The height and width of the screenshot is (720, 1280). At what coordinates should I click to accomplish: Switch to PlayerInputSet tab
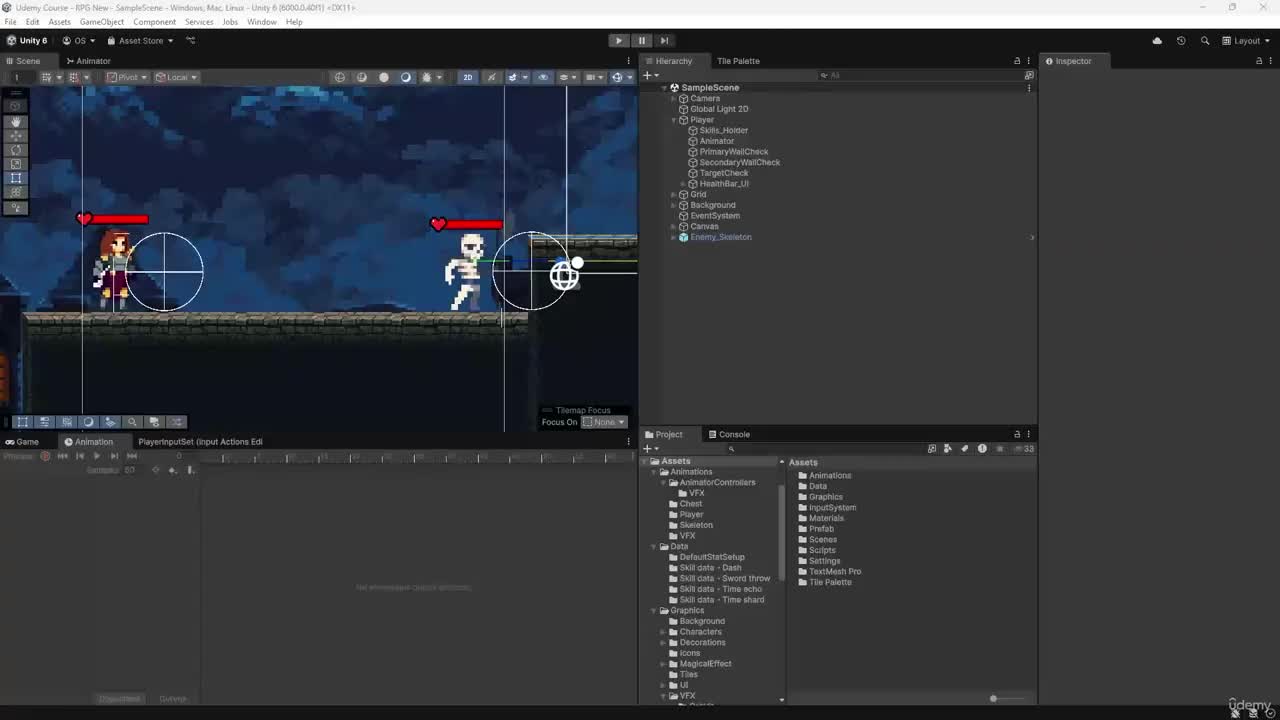pos(200,442)
